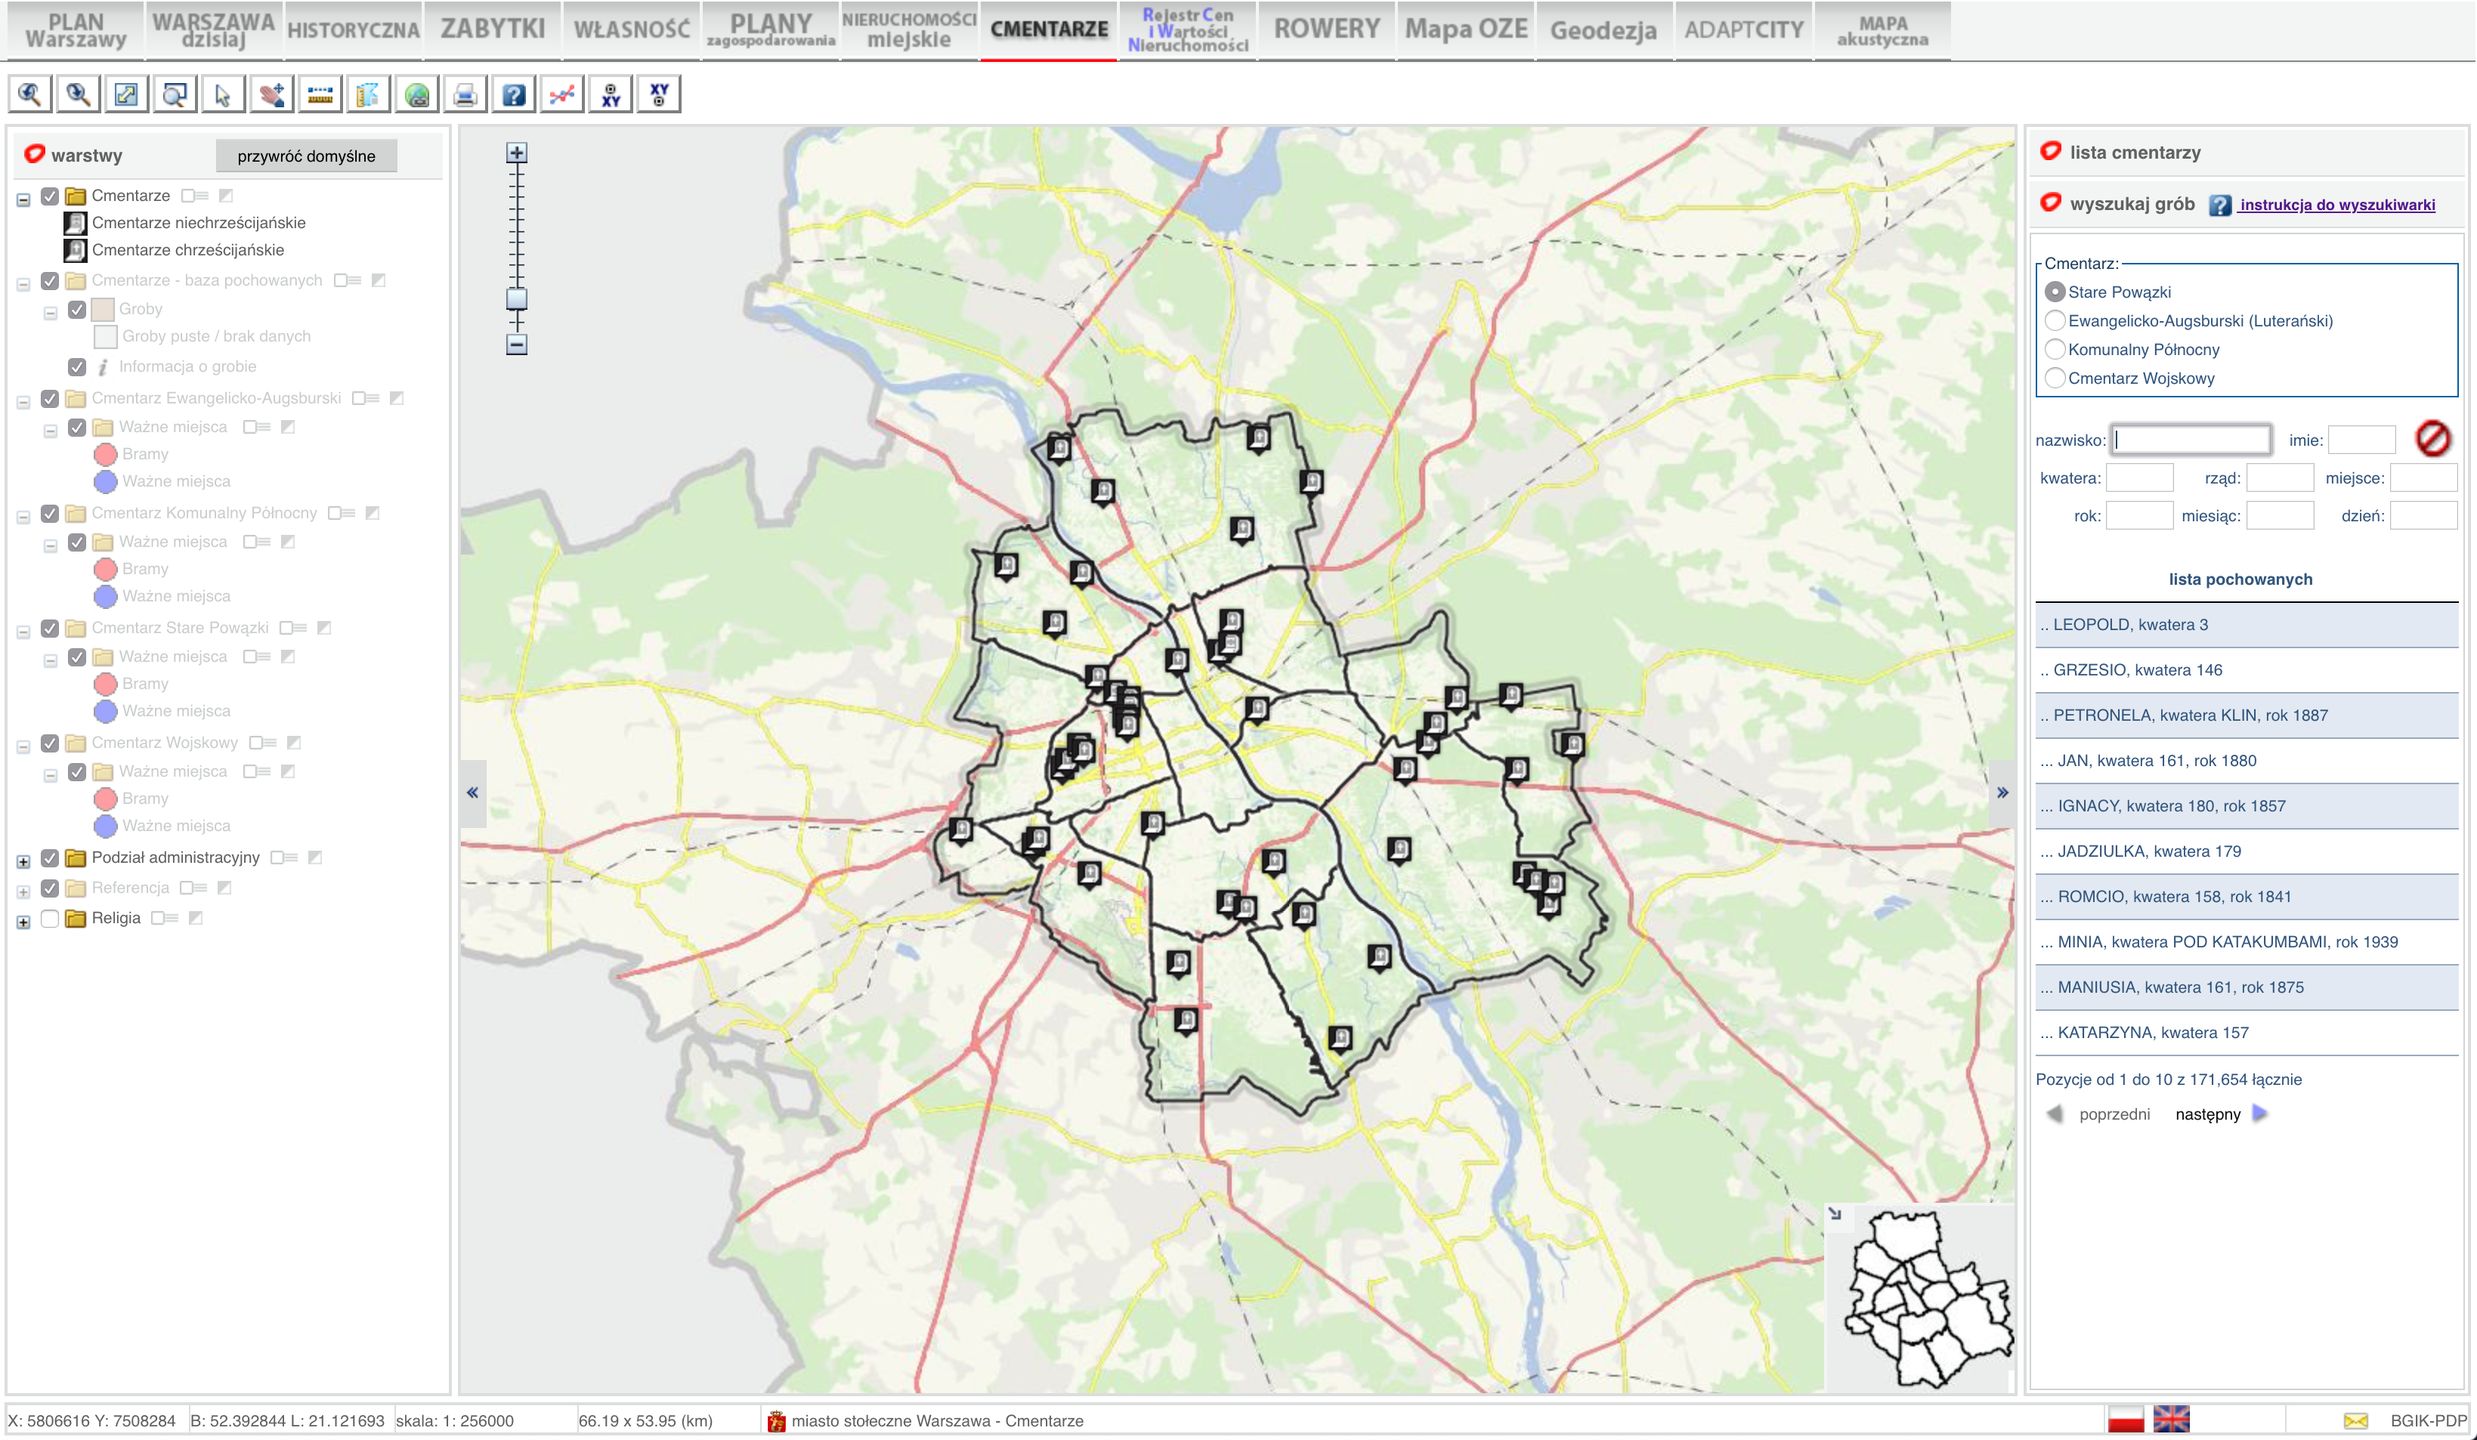
Task: Select the Cmentarz Wojskowy radio button
Action: click(2055, 378)
